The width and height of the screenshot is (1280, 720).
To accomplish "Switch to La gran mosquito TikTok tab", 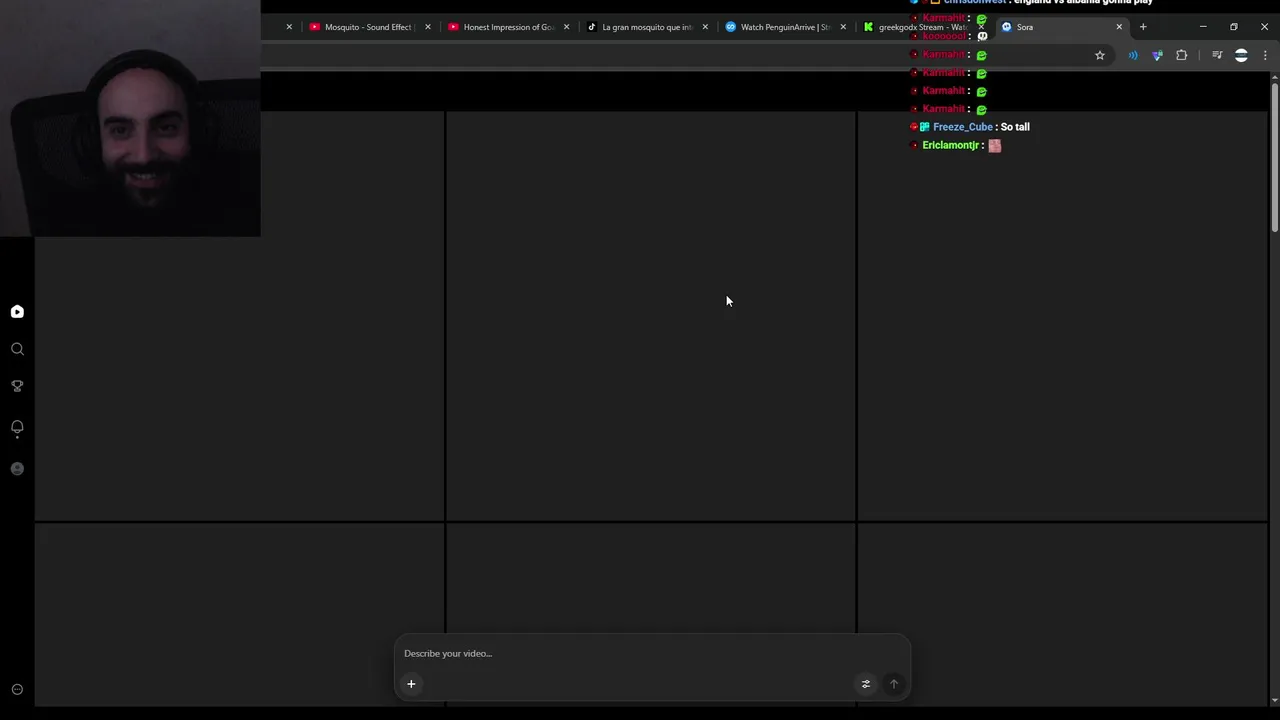I will point(647,27).
